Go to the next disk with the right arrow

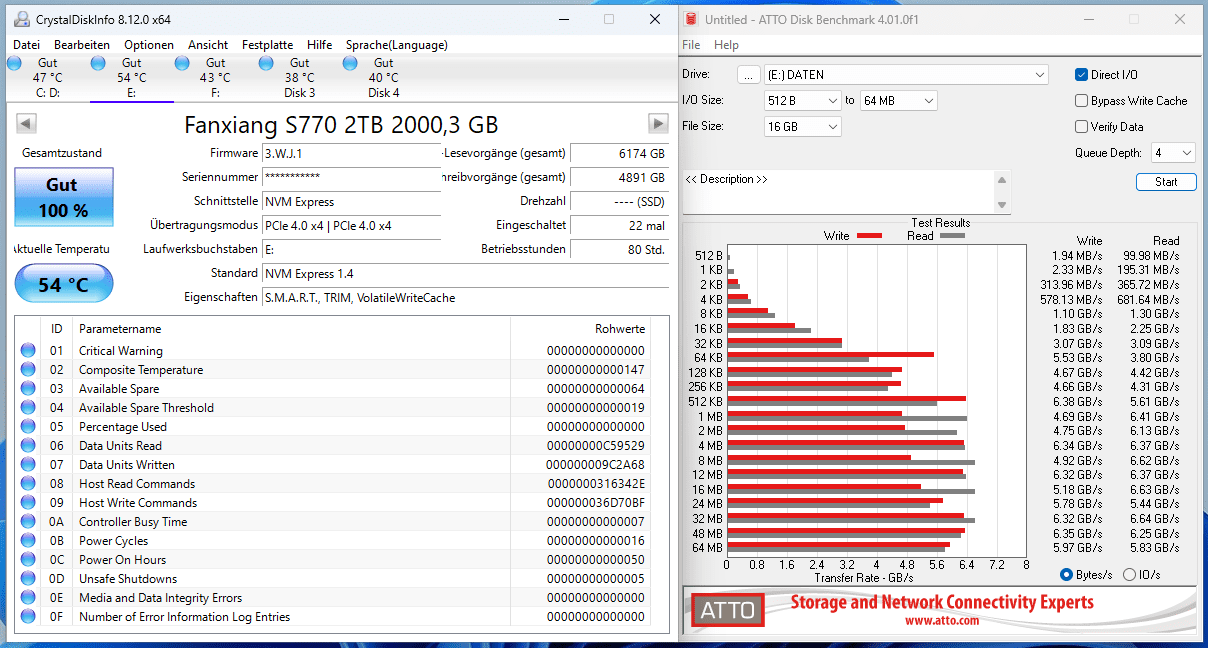[658, 123]
